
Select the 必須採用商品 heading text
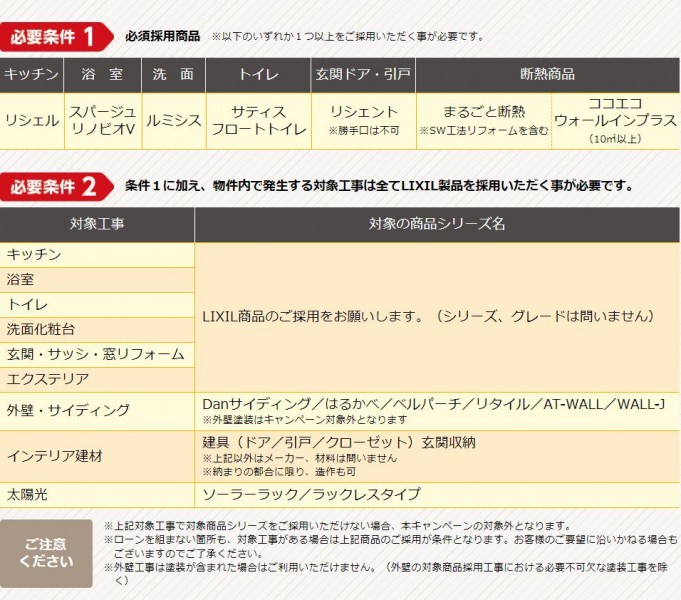pyautogui.click(x=162, y=36)
